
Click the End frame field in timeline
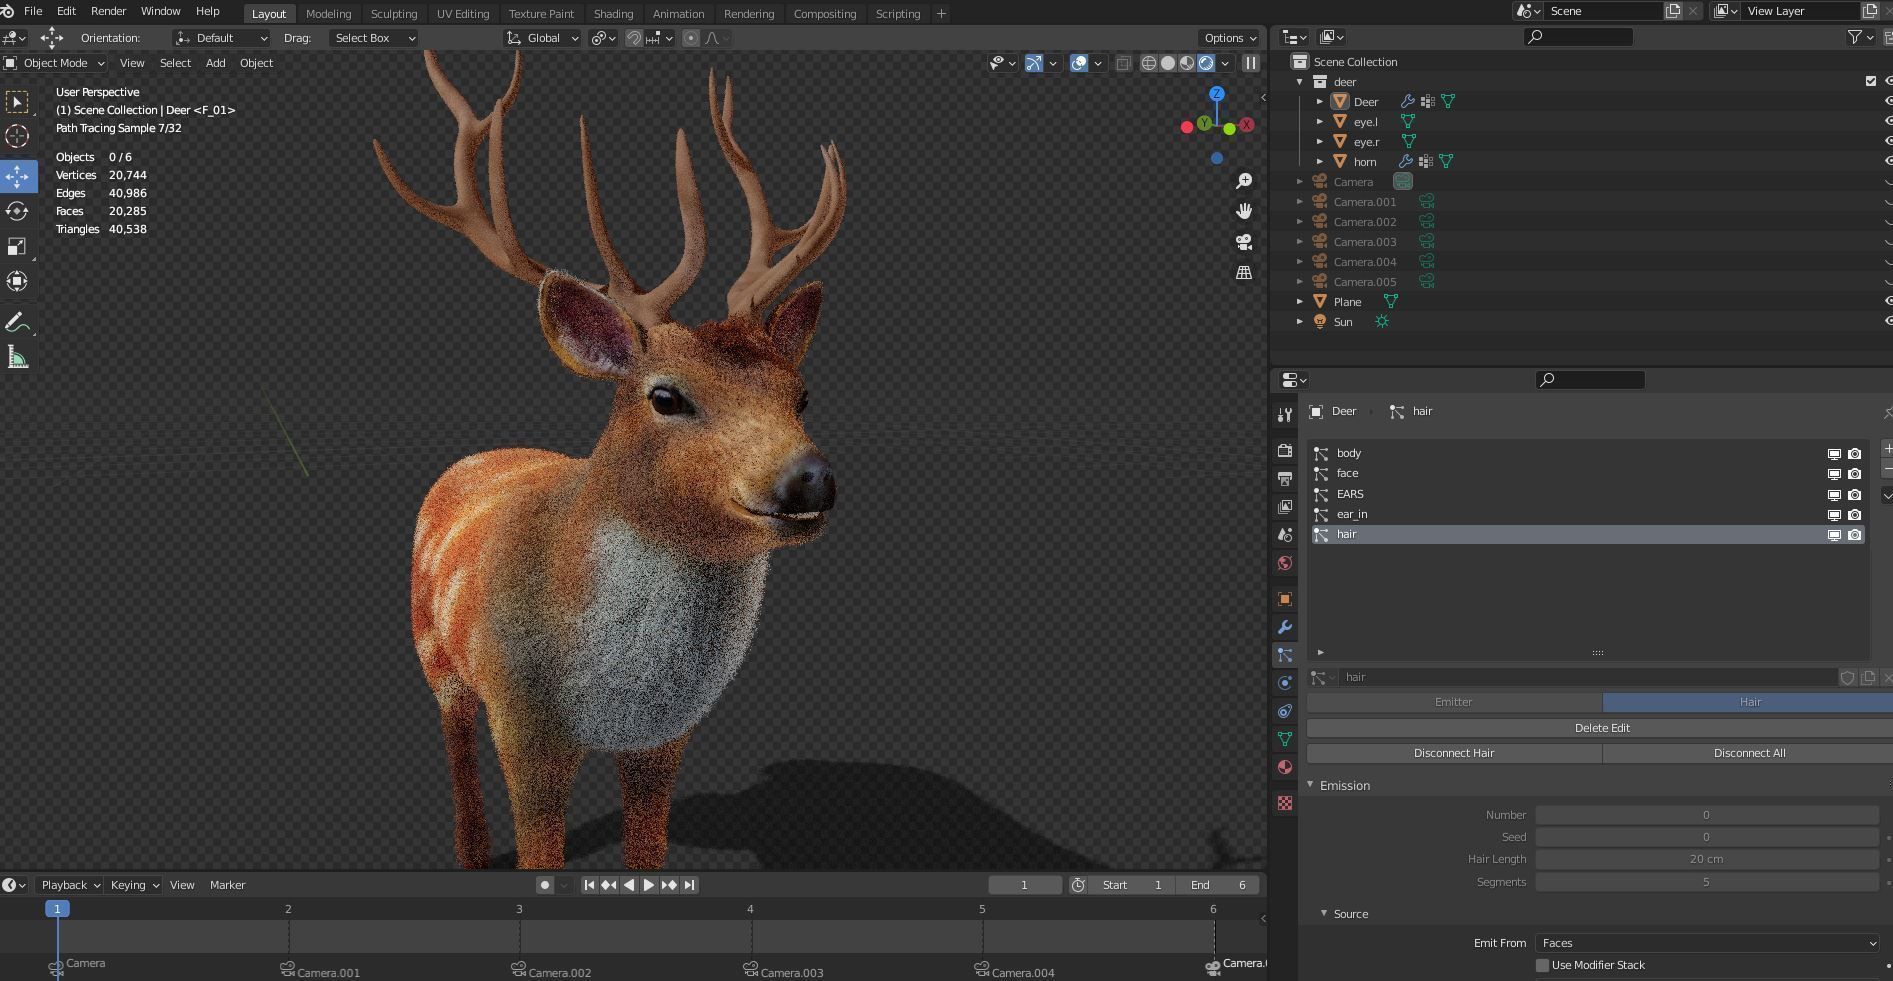[1219, 885]
